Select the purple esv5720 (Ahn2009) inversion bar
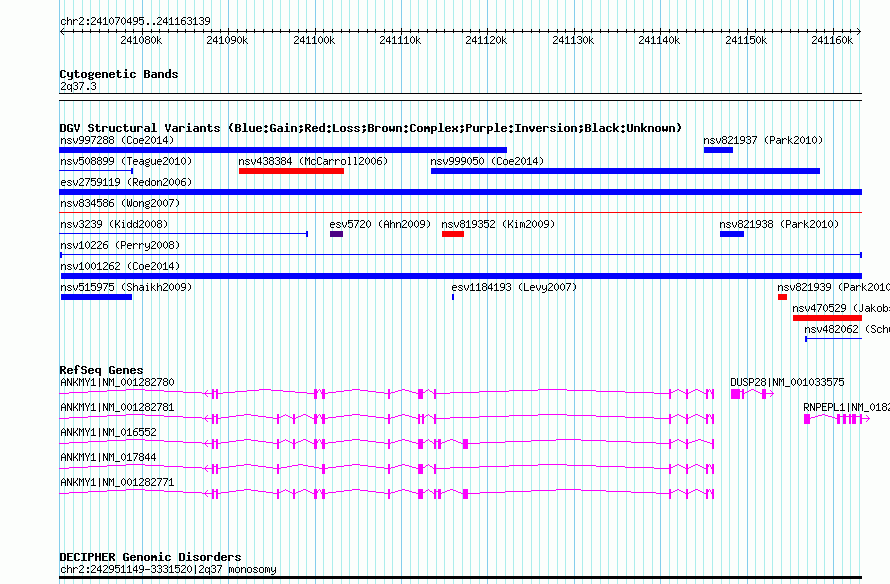This screenshot has width=890, height=584. (x=336, y=234)
